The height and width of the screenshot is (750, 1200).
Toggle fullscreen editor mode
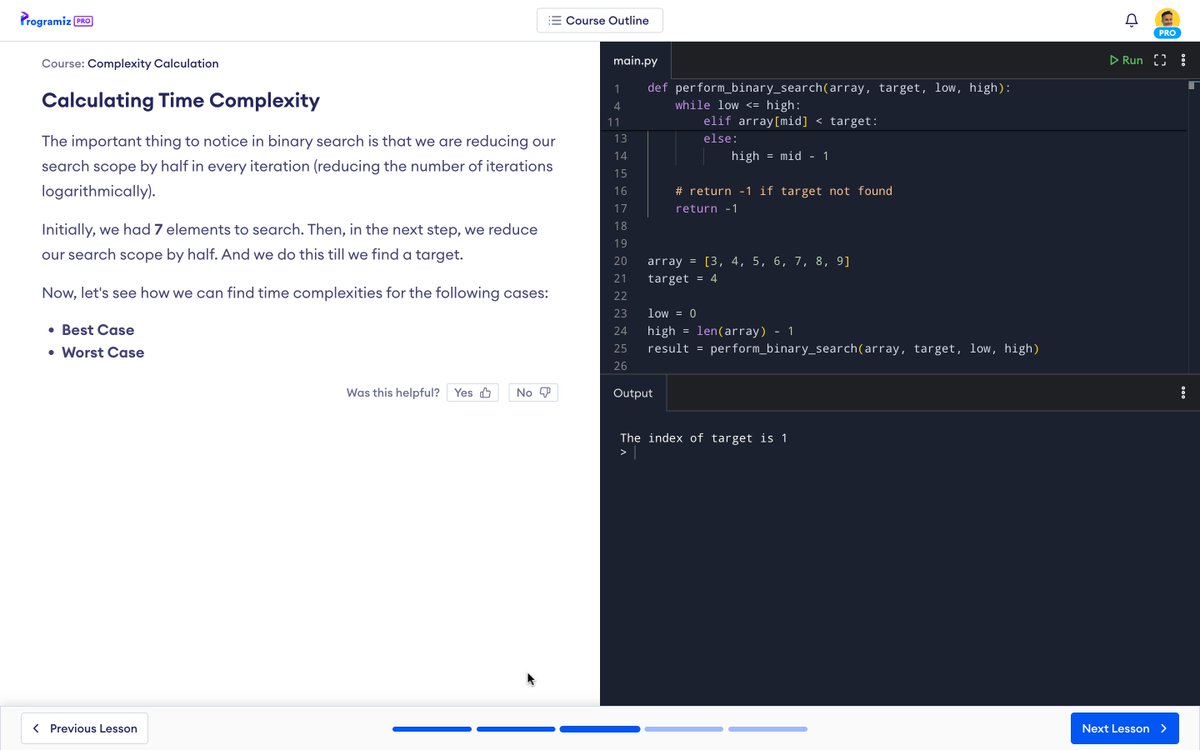[1160, 60]
